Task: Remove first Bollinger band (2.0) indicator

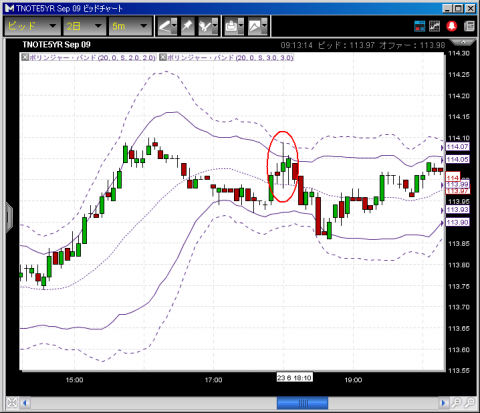Action: click(25, 57)
